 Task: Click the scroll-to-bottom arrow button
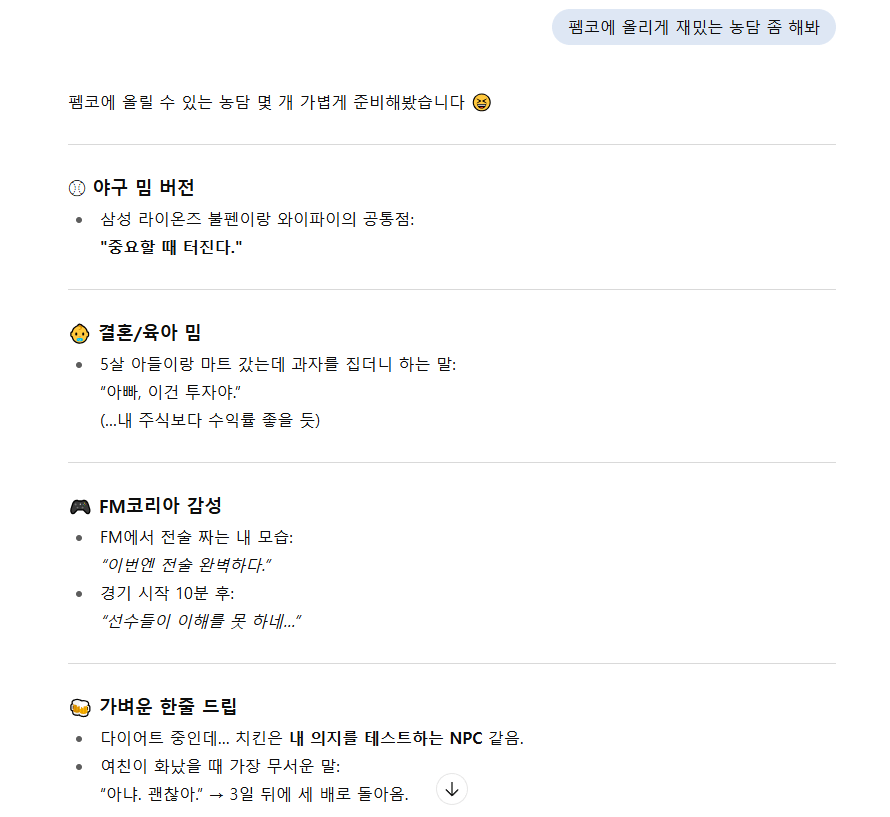coord(452,789)
